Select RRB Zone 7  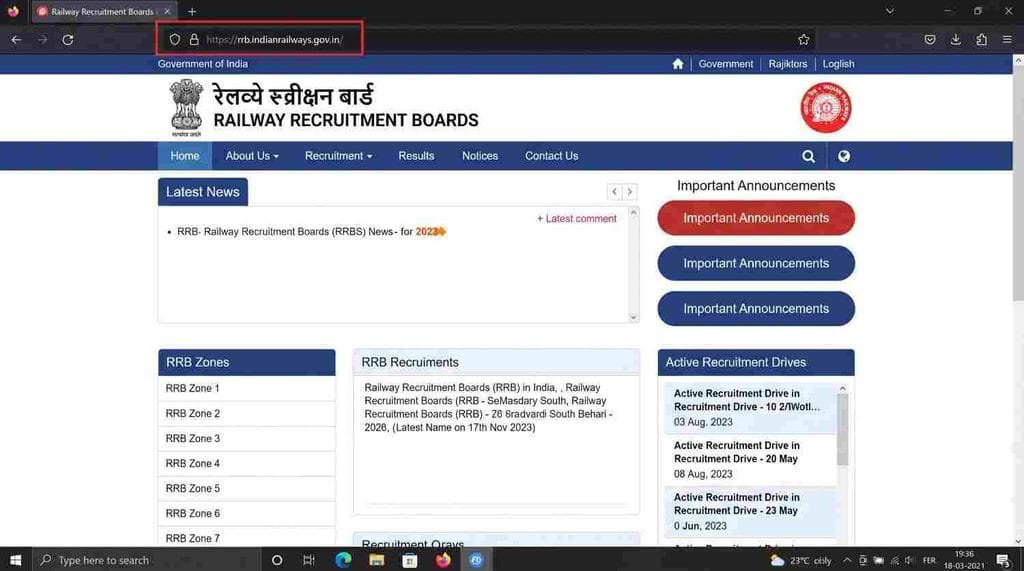(x=247, y=538)
